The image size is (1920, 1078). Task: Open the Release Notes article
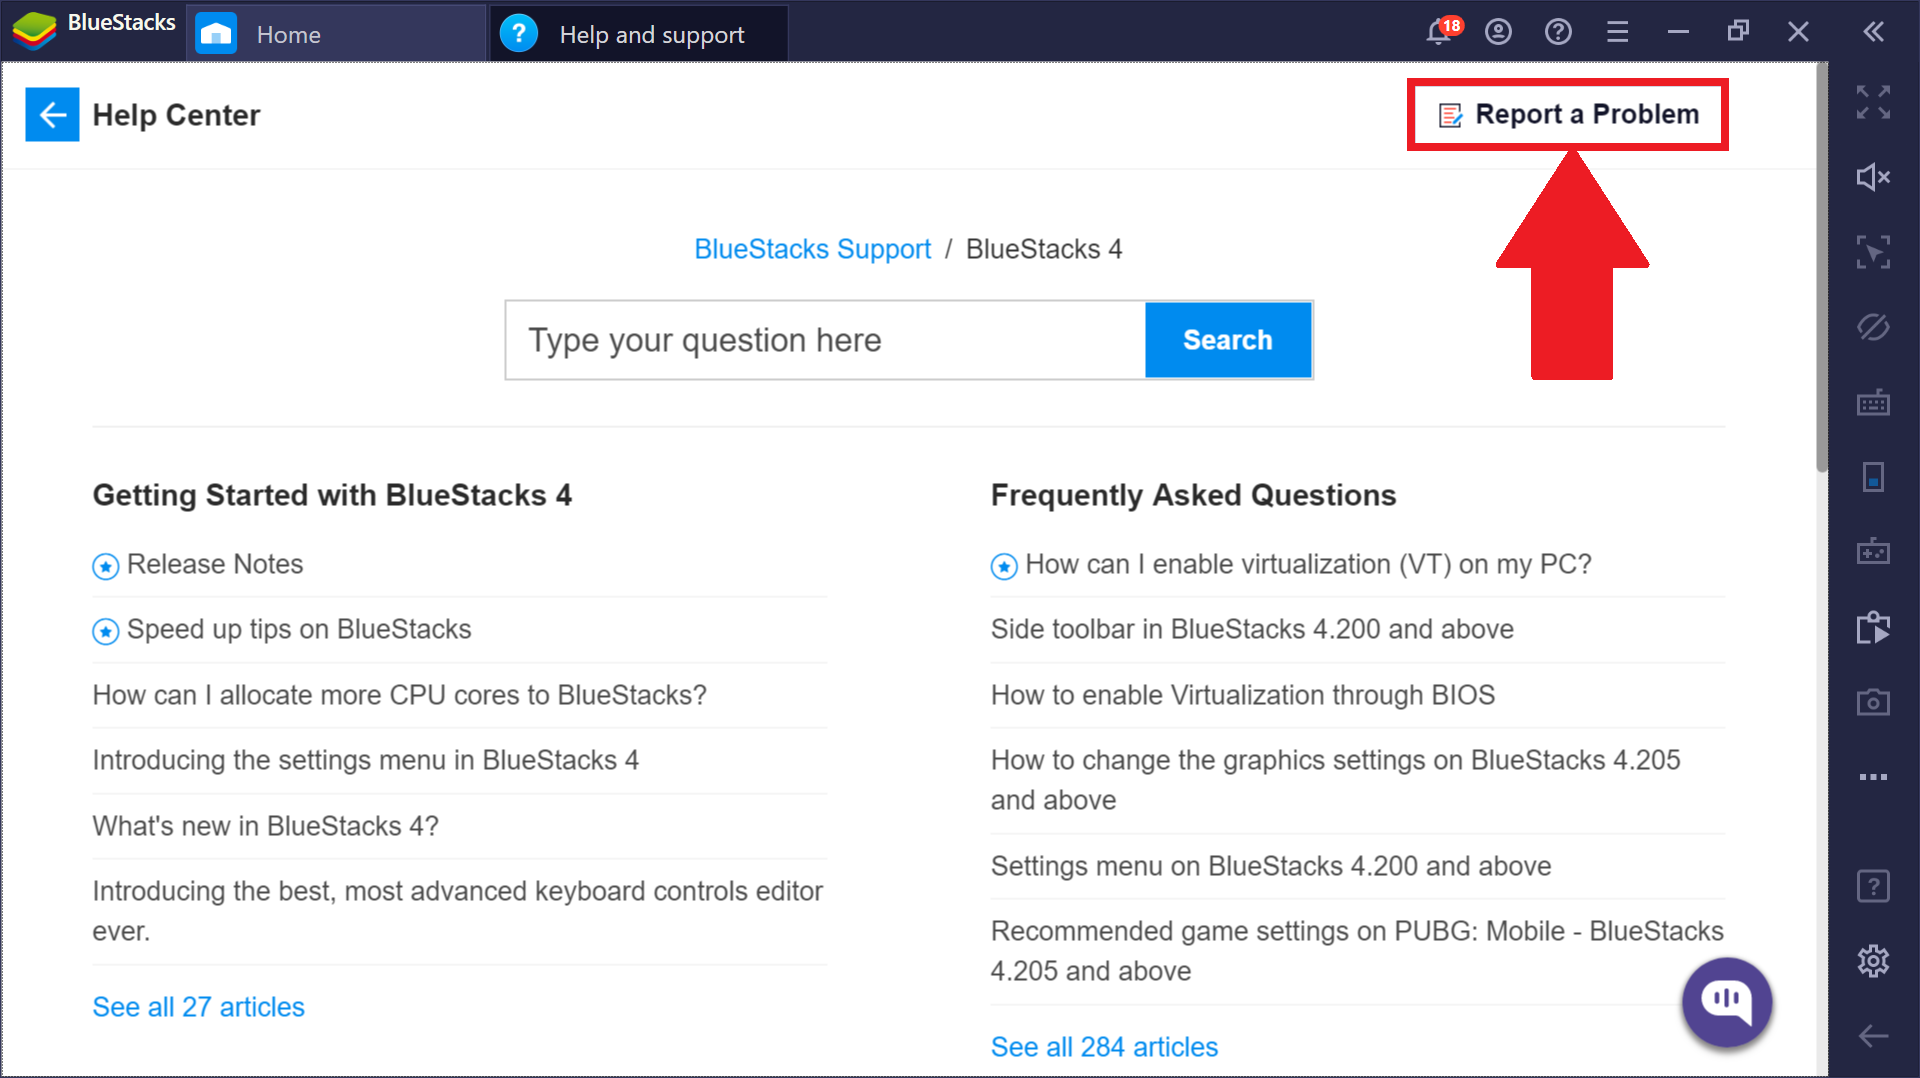click(215, 564)
